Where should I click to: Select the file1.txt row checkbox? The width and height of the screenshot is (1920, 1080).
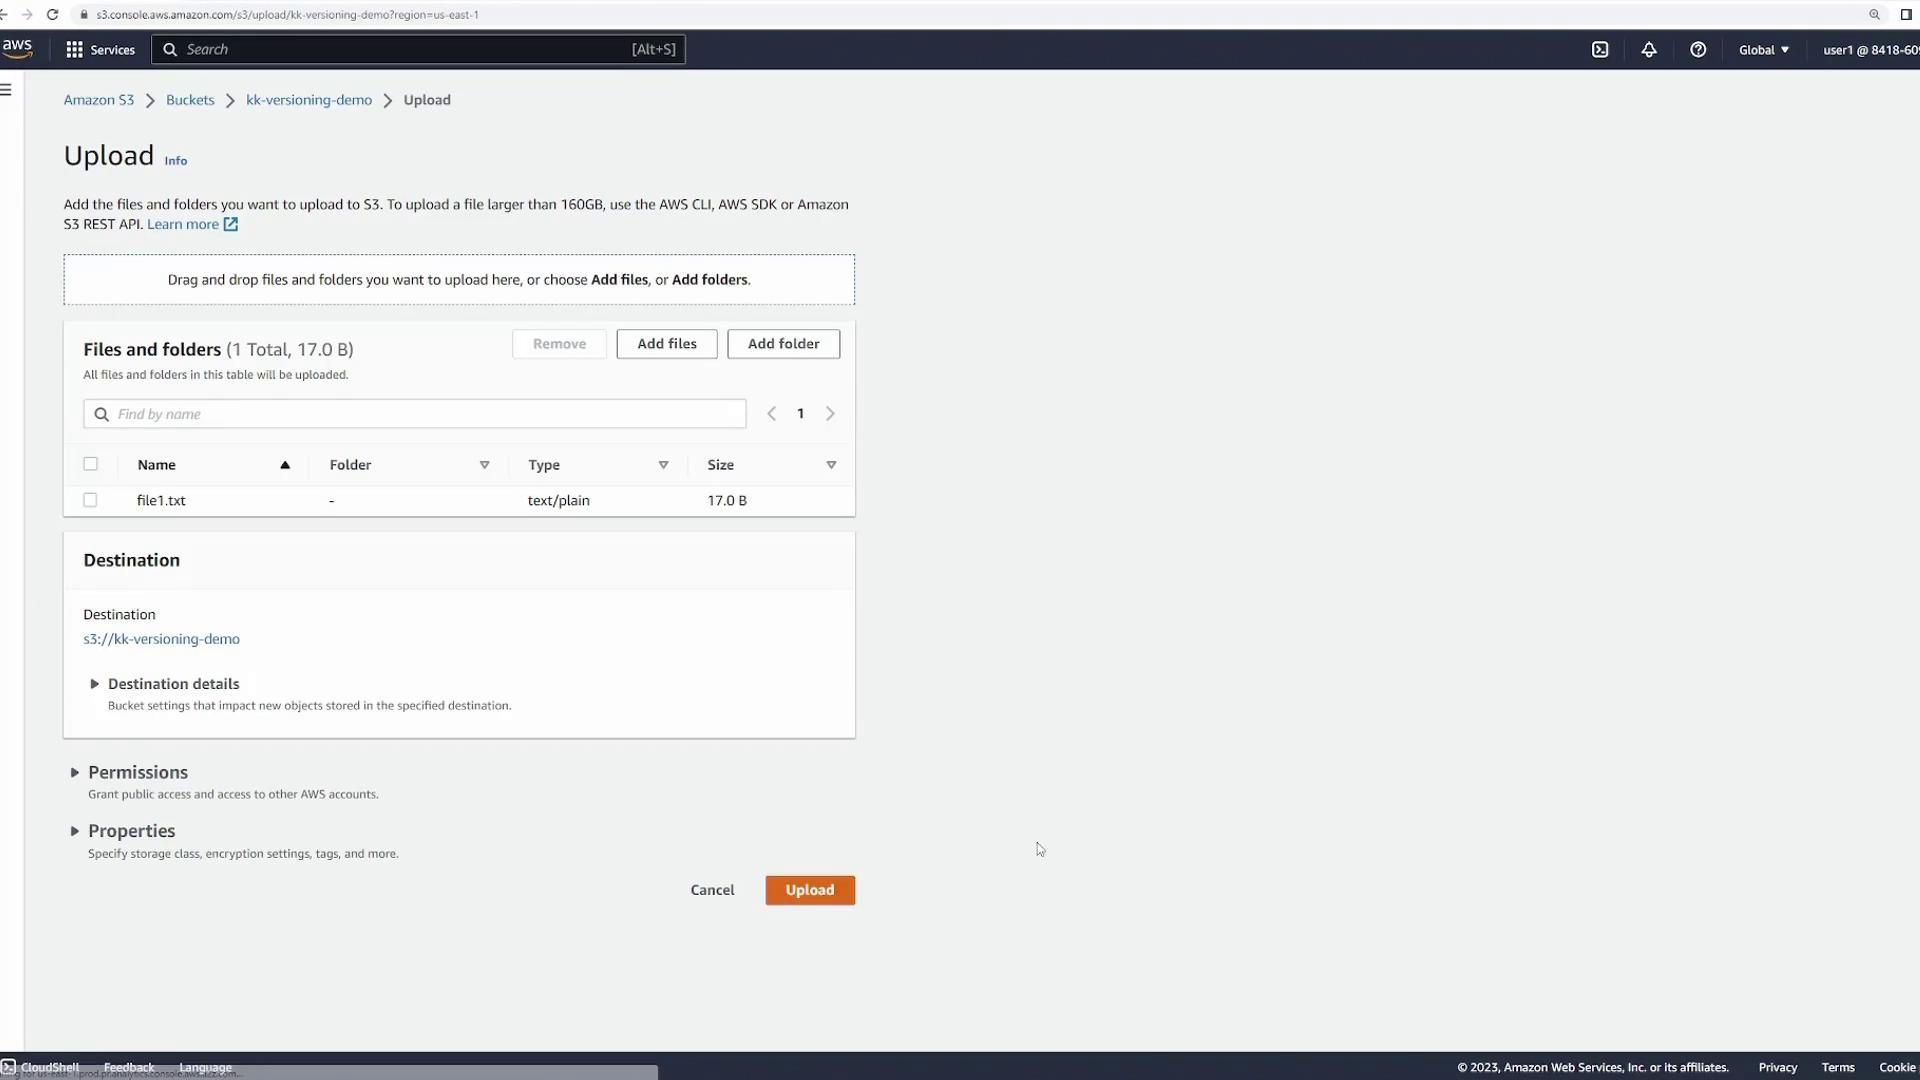90,500
